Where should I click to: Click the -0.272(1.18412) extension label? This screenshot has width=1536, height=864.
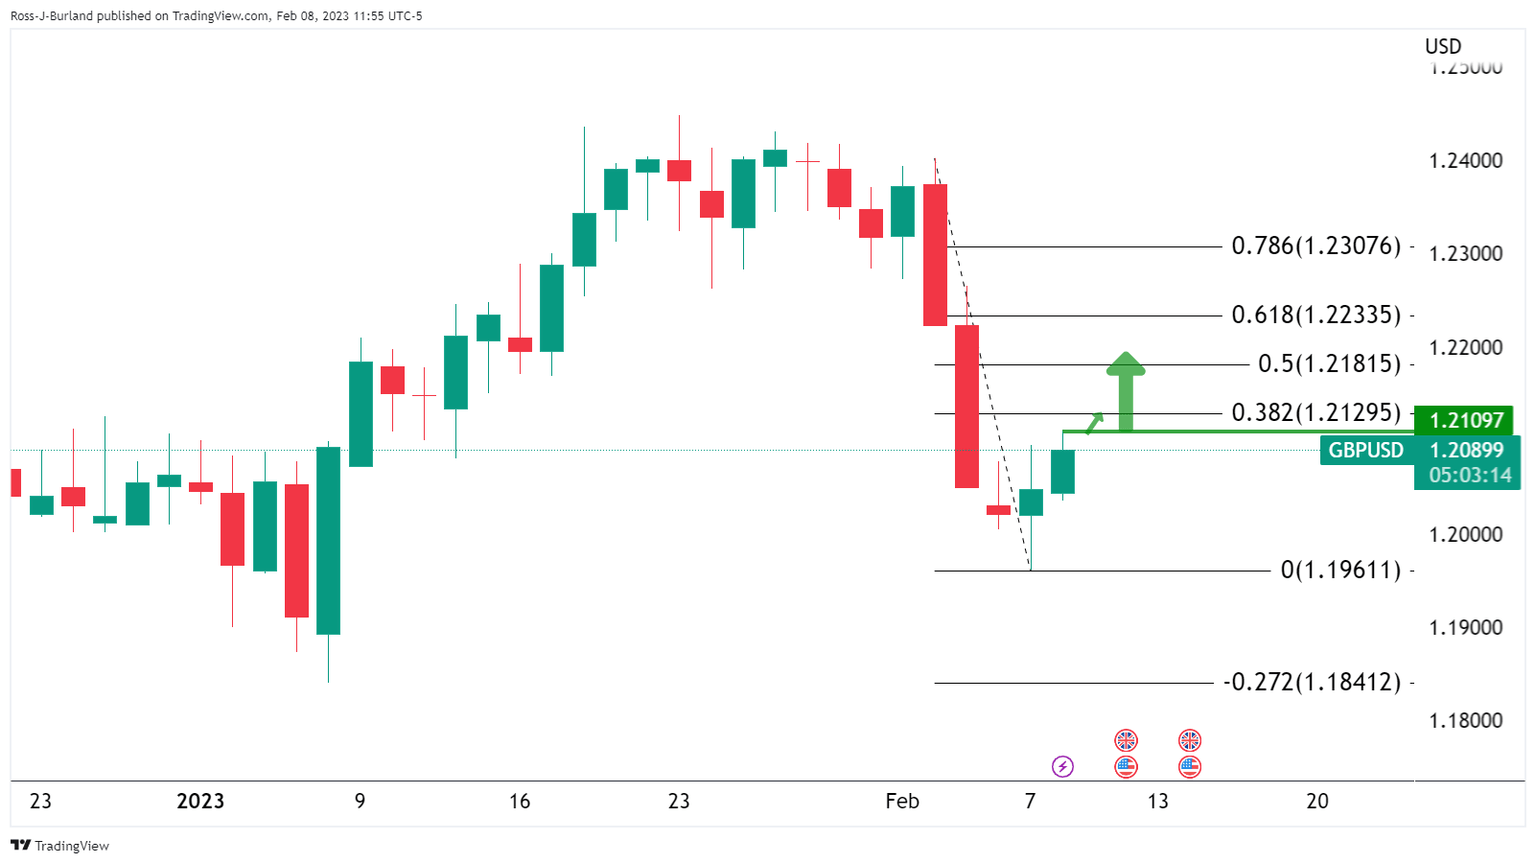1311,683
